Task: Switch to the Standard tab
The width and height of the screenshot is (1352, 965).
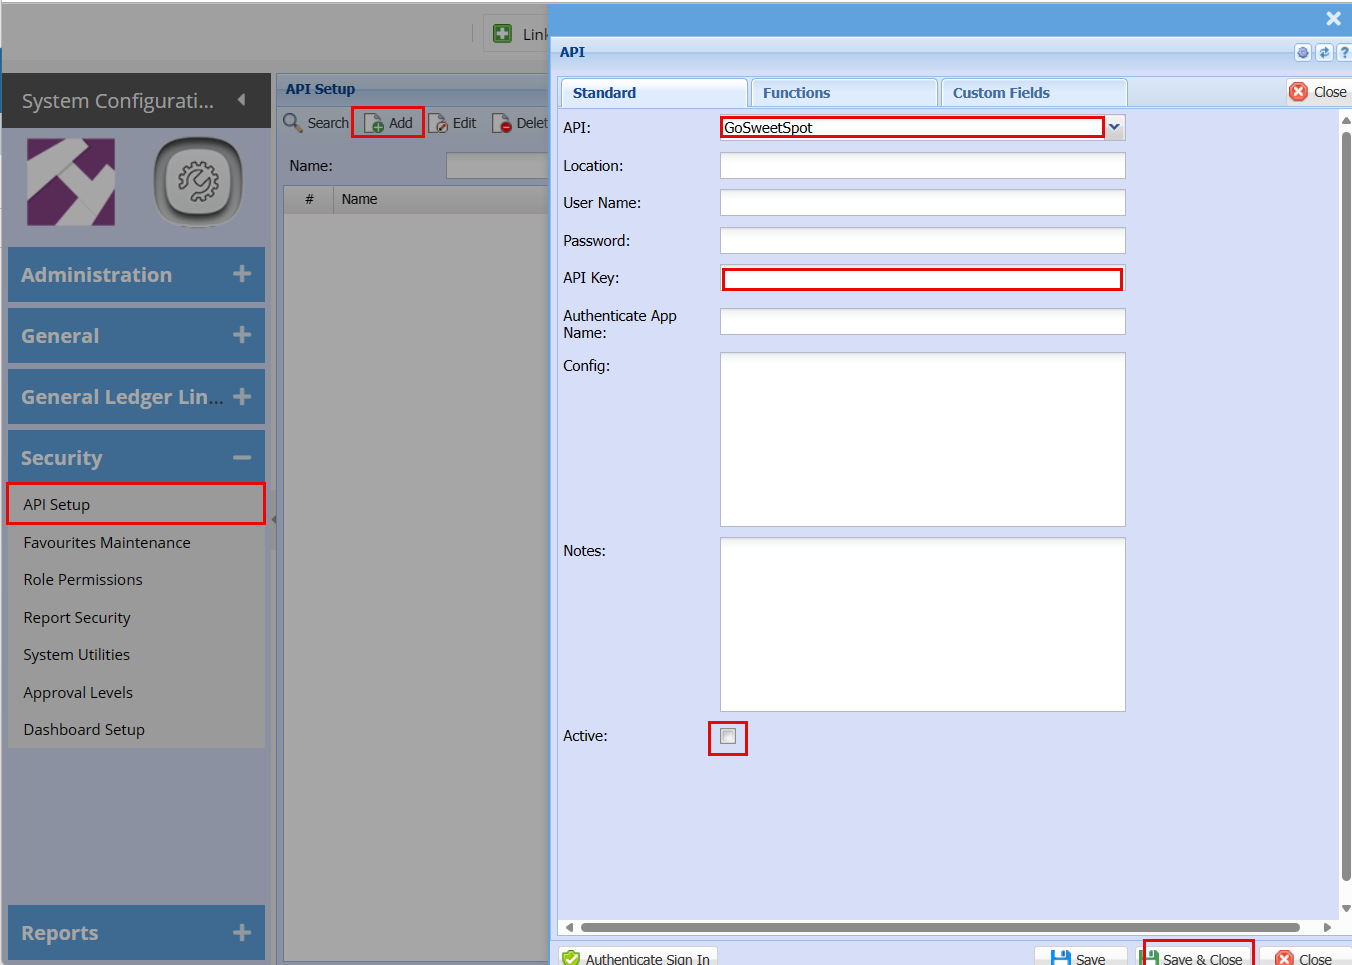Action: click(654, 93)
